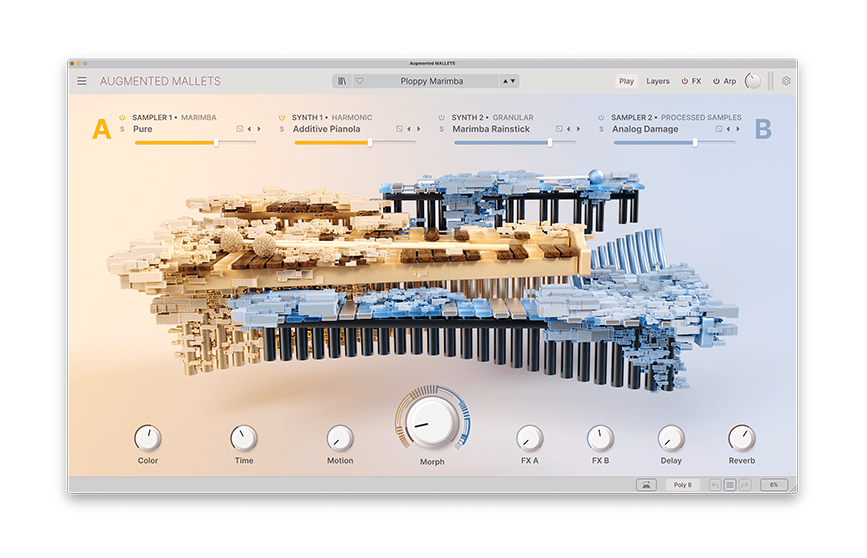Open the preset library browser icon
Image resolution: width=867 pixels, height=558 pixels.
[343, 81]
